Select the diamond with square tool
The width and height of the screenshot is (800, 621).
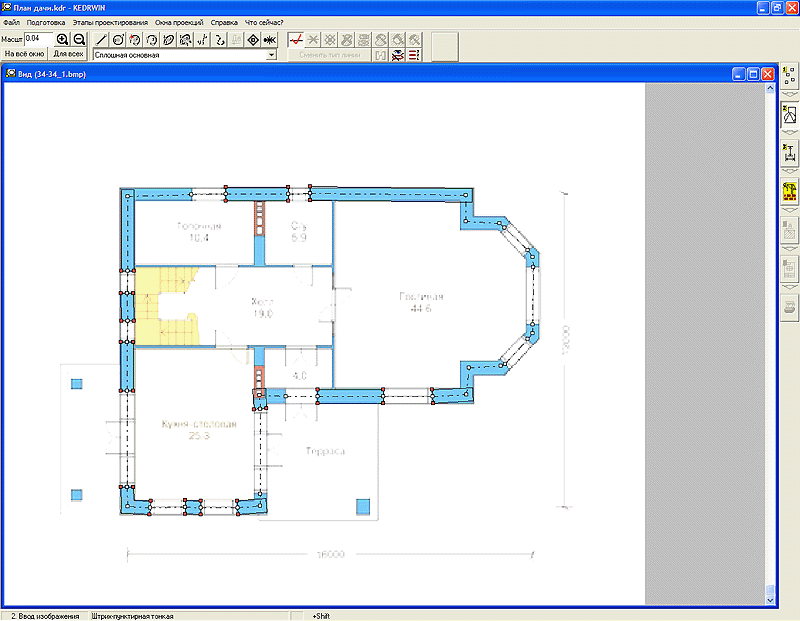pyautogui.click(x=253, y=40)
